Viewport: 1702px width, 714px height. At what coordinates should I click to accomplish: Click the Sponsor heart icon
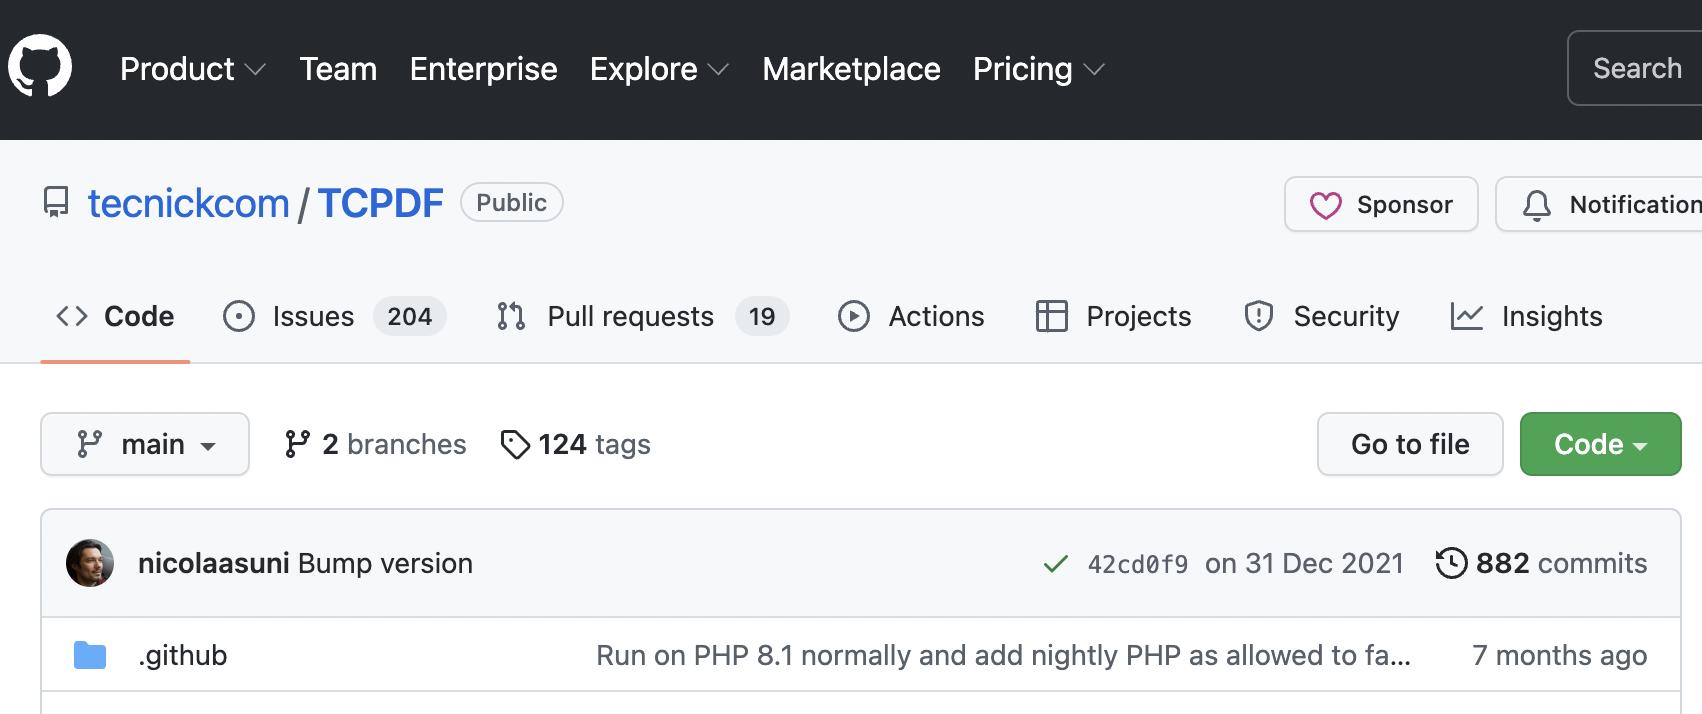pos(1325,205)
